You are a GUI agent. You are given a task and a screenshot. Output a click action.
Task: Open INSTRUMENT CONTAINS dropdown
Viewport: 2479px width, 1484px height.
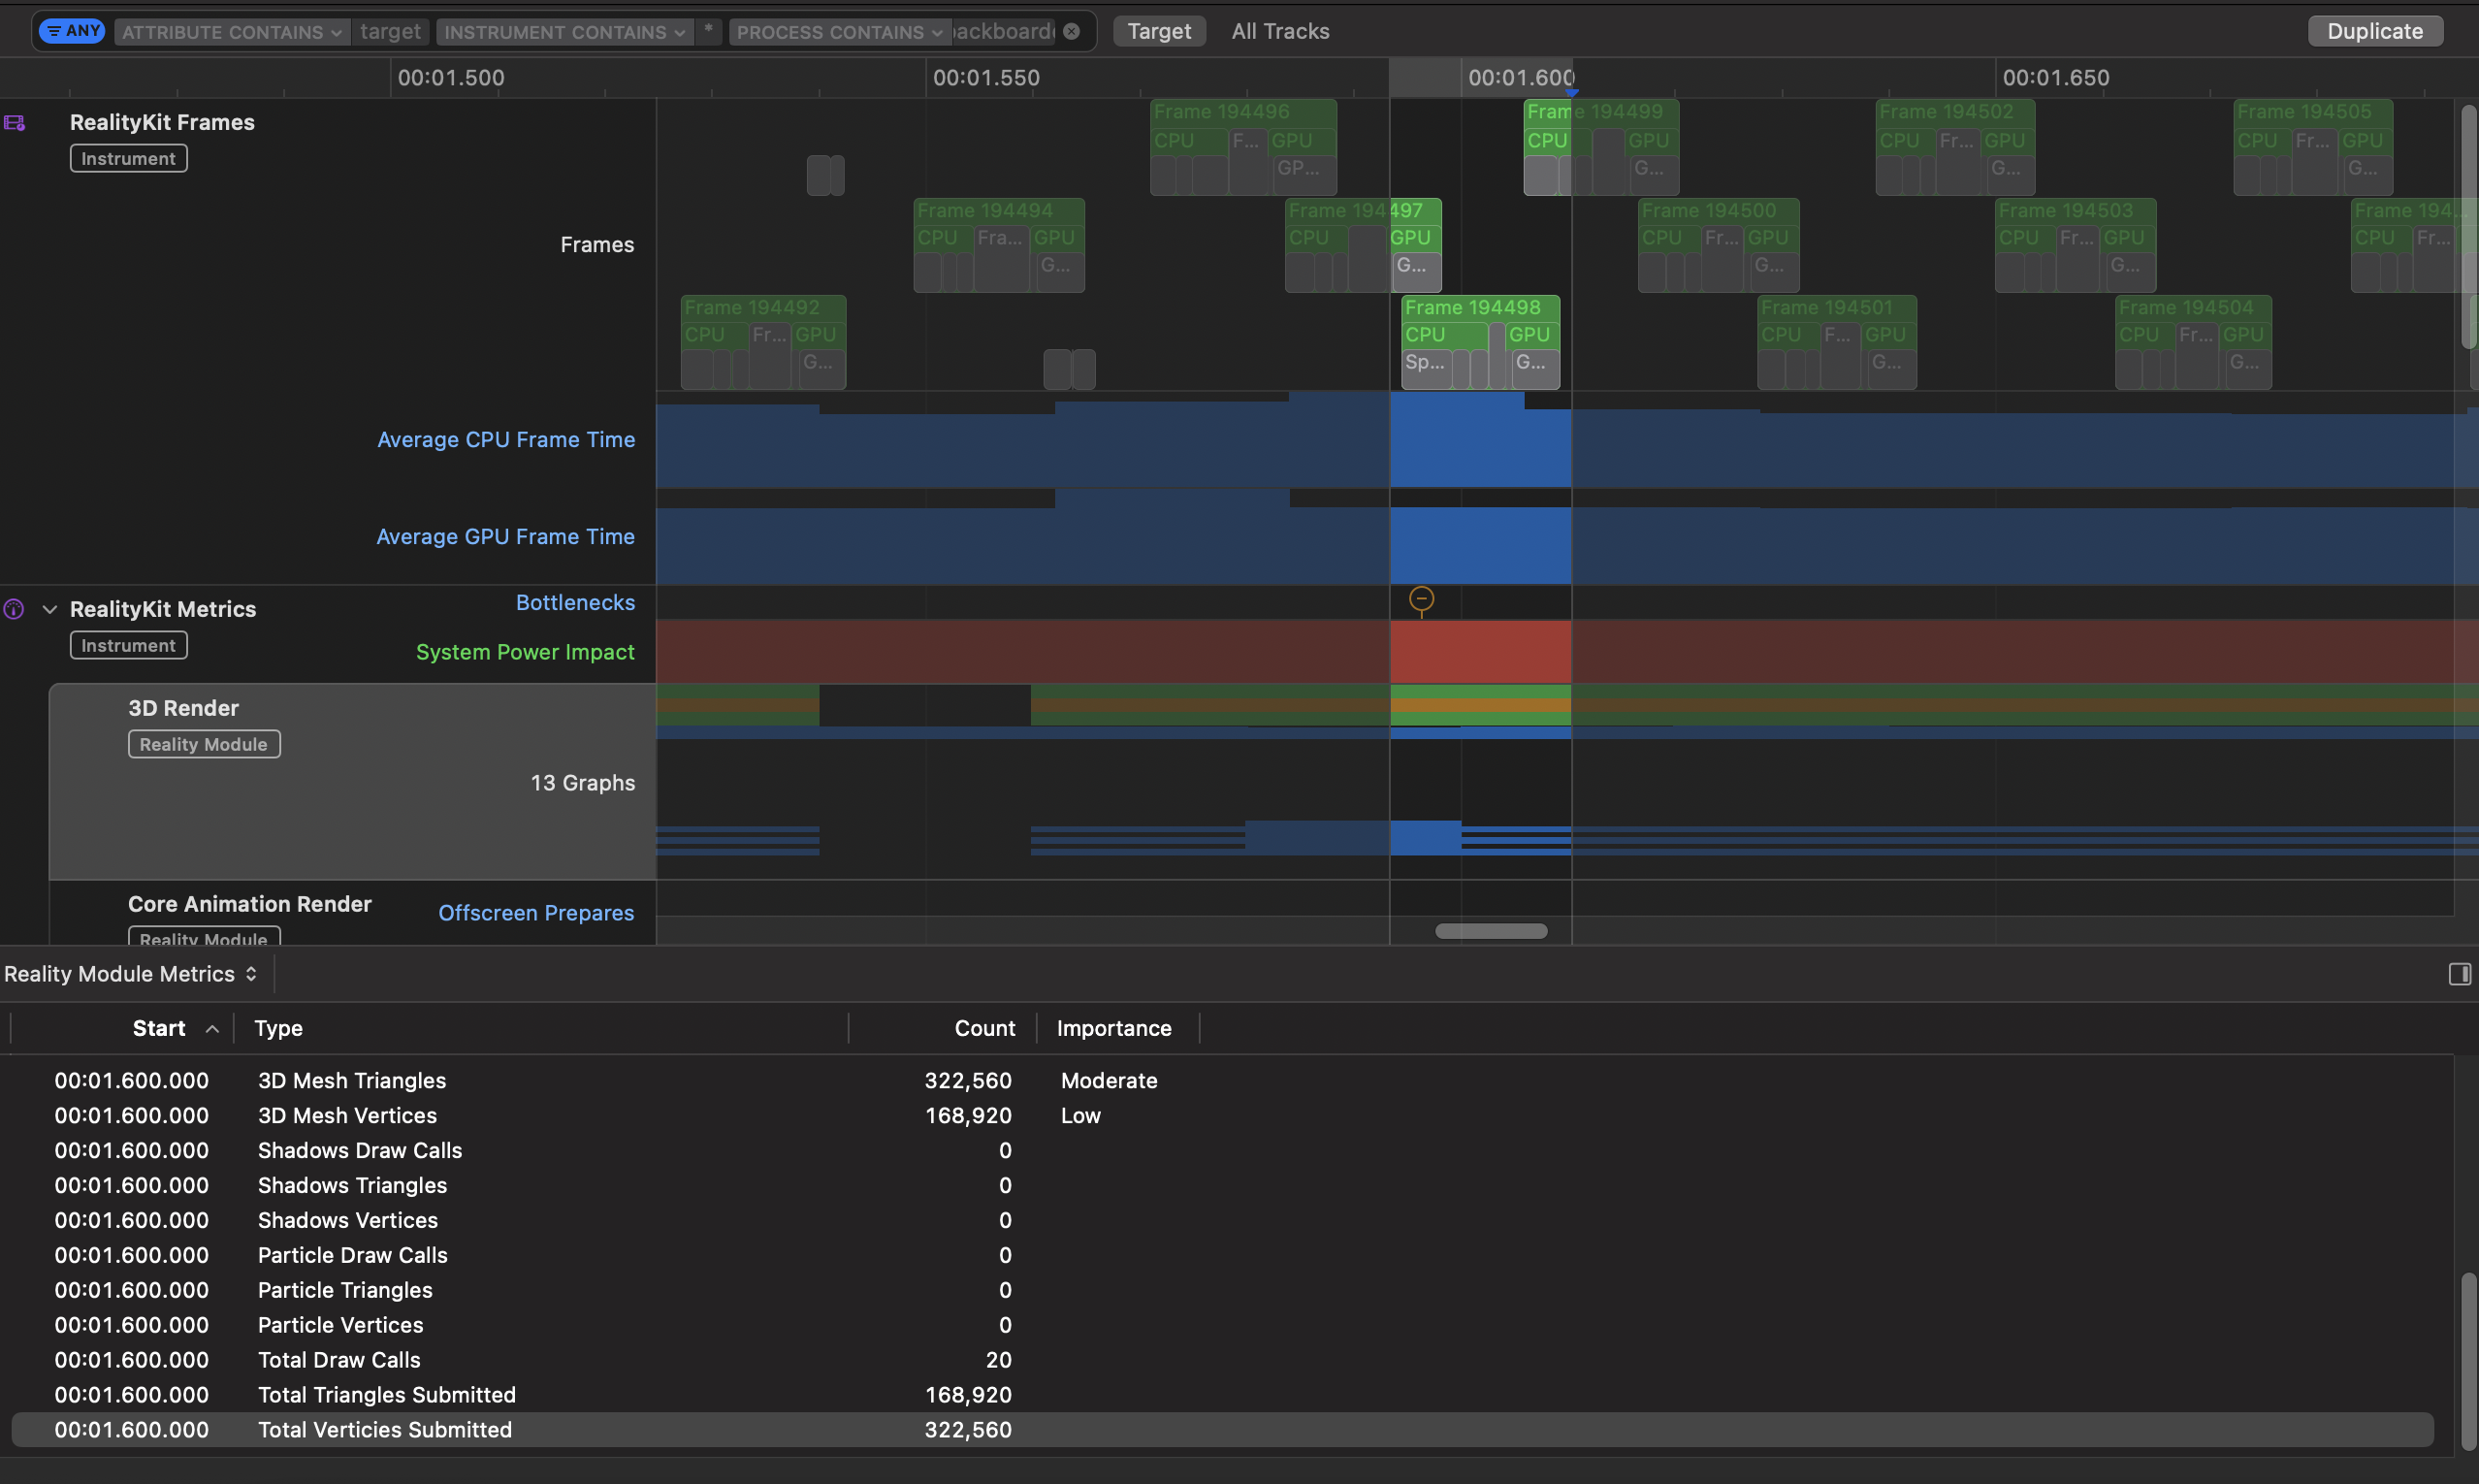pyautogui.click(x=564, y=32)
